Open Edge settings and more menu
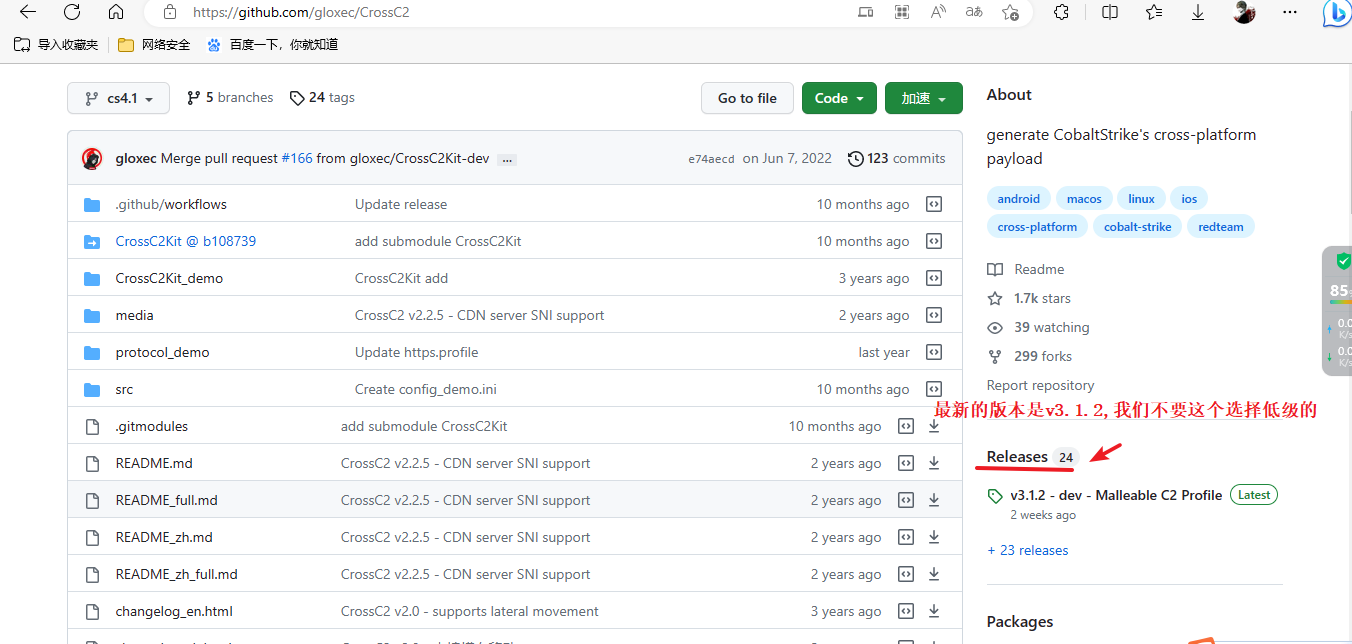This screenshot has width=1352, height=644. 1290,12
